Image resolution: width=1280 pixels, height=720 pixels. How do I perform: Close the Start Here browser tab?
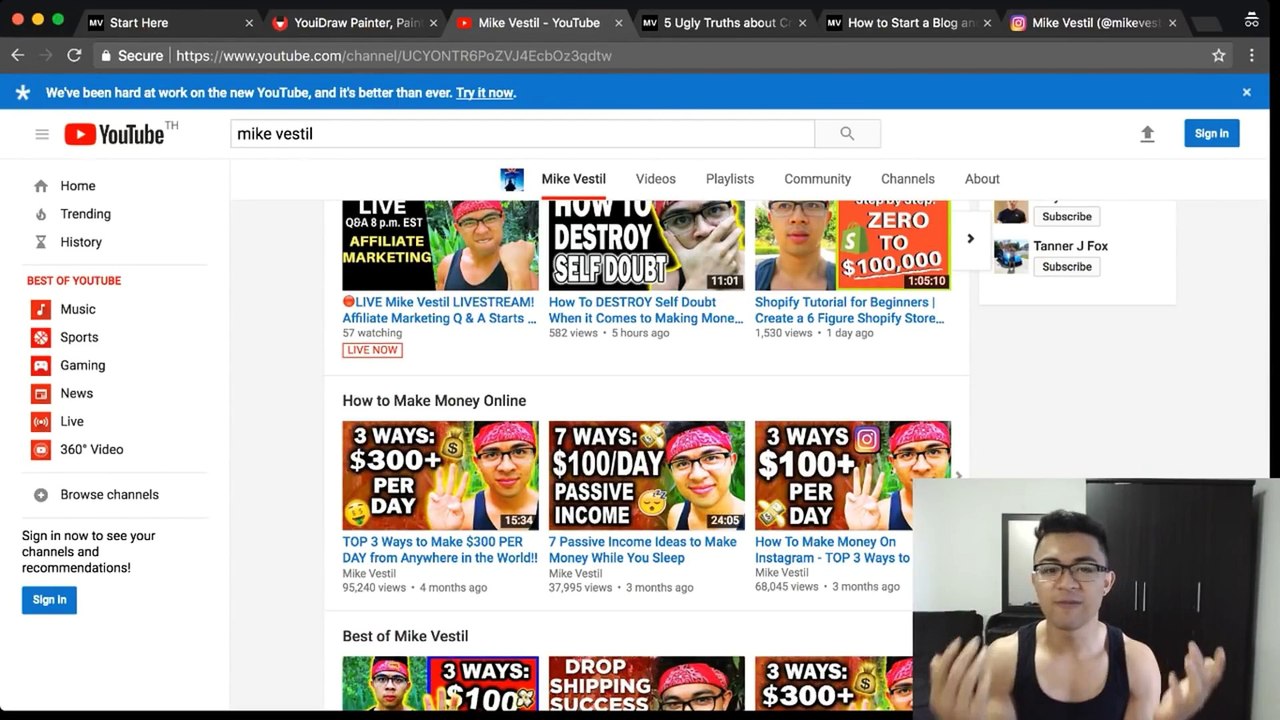(249, 23)
